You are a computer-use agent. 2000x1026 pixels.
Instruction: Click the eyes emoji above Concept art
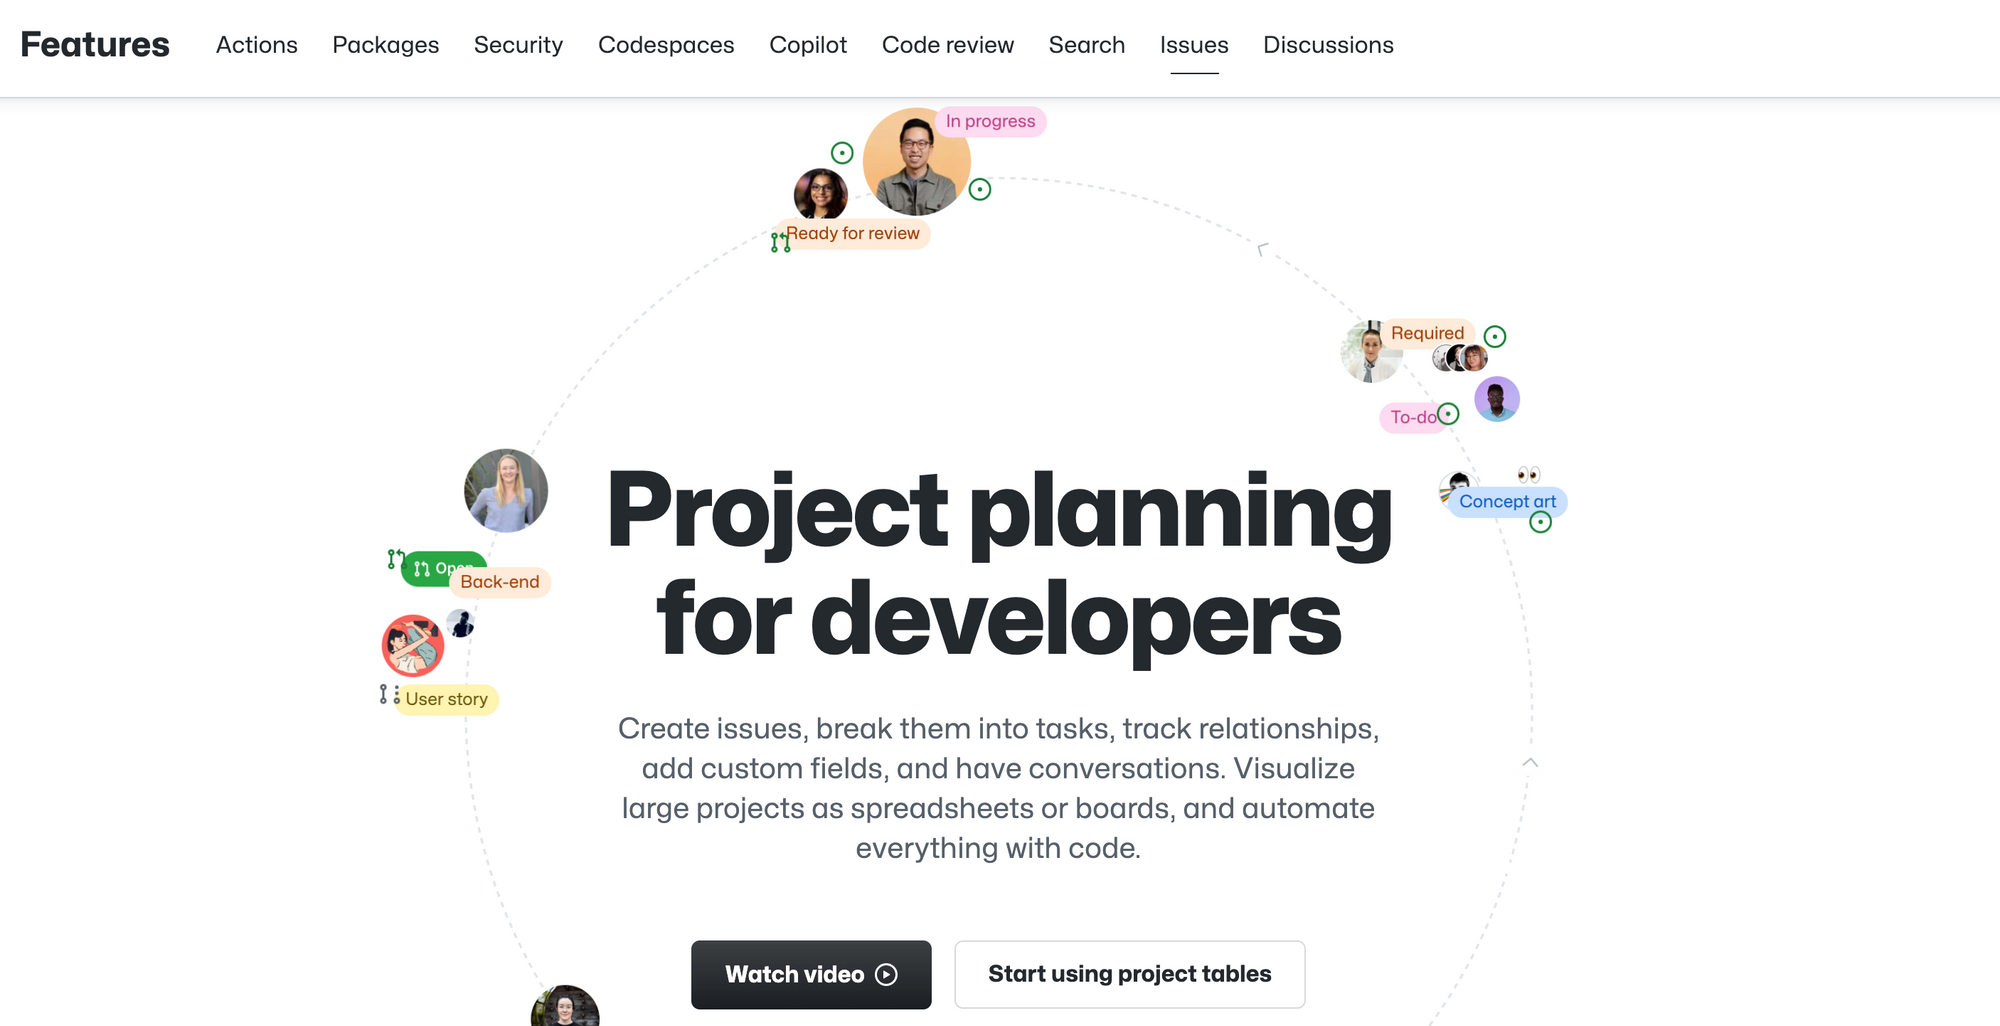tap(1528, 474)
